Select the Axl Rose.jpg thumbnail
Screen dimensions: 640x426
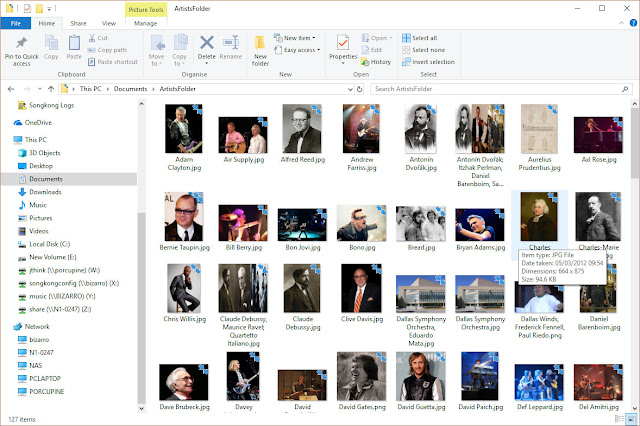pos(598,135)
